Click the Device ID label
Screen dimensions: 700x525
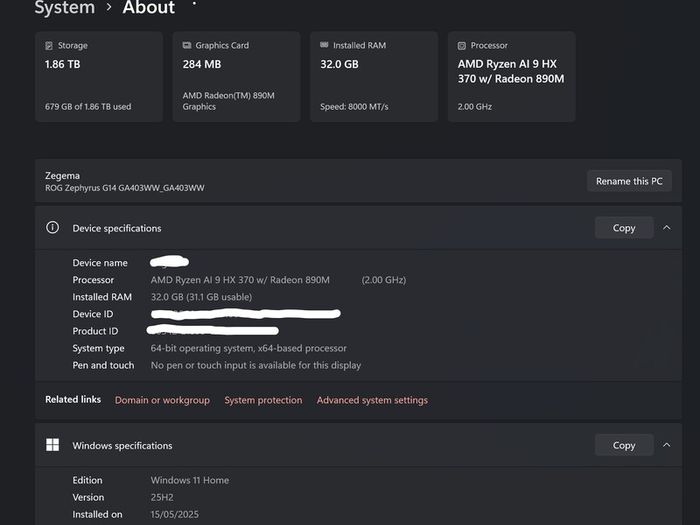click(93, 314)
